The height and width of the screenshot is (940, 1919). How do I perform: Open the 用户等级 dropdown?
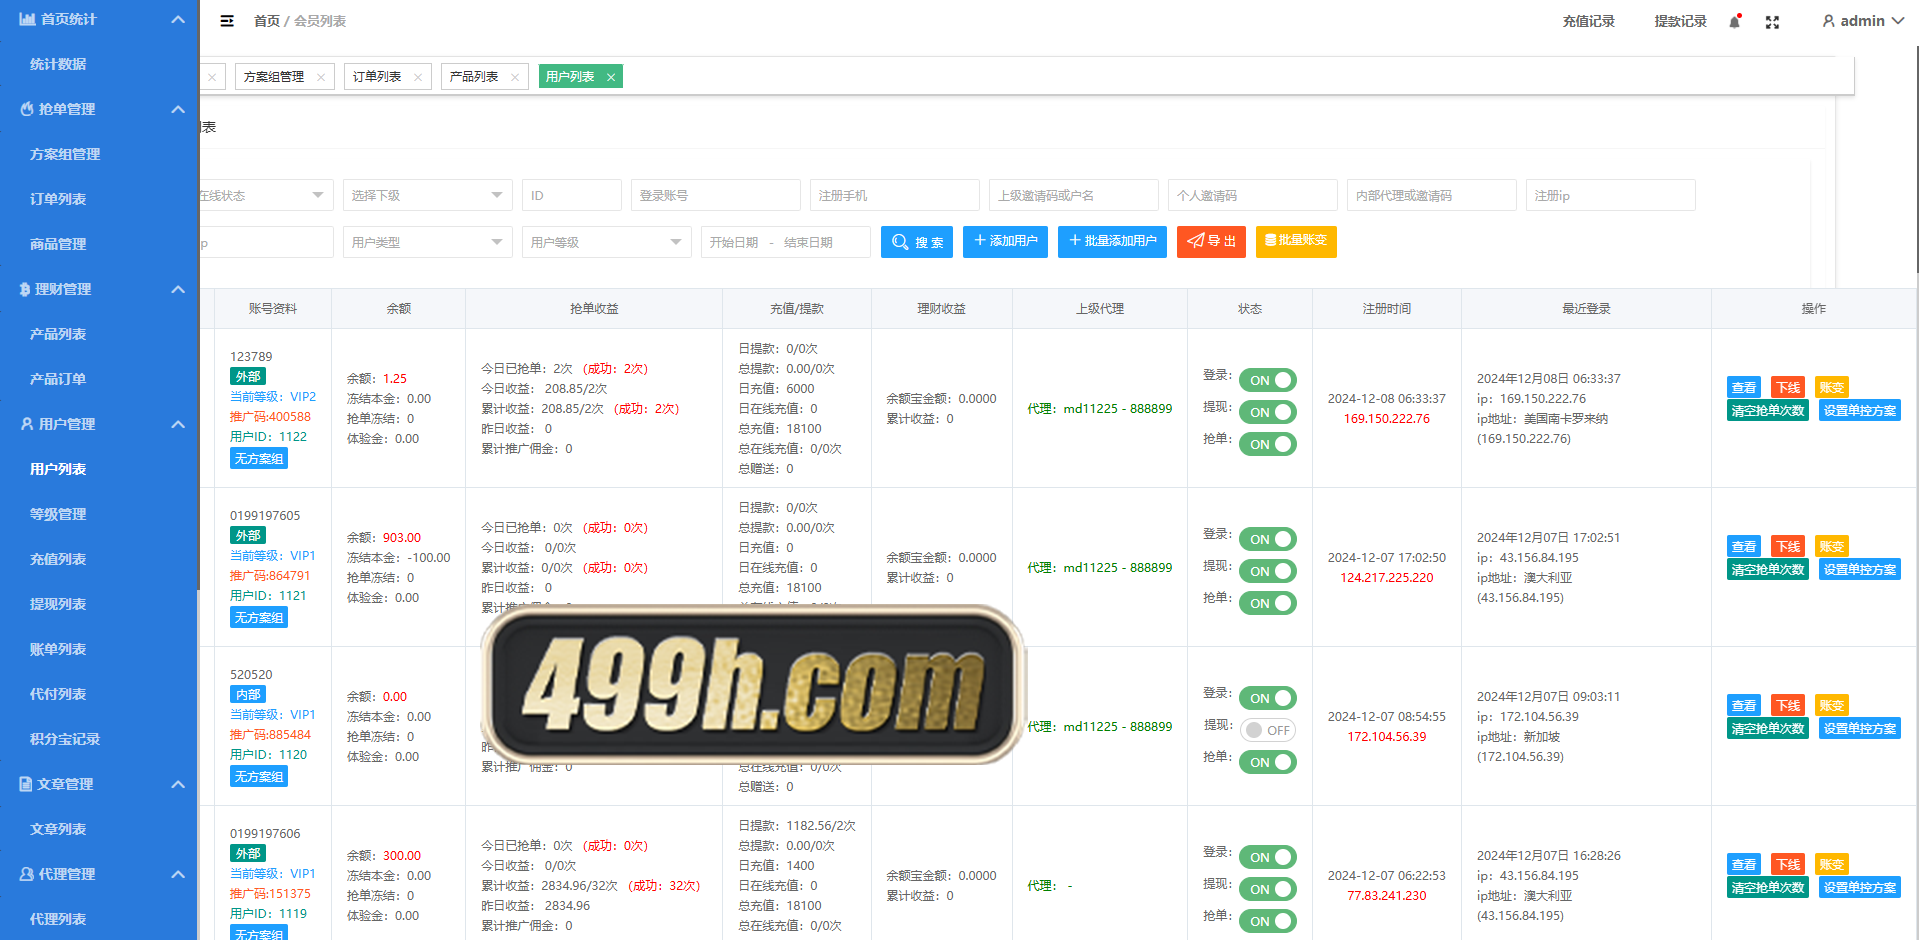pyautogui.click(x=606, y=242)
